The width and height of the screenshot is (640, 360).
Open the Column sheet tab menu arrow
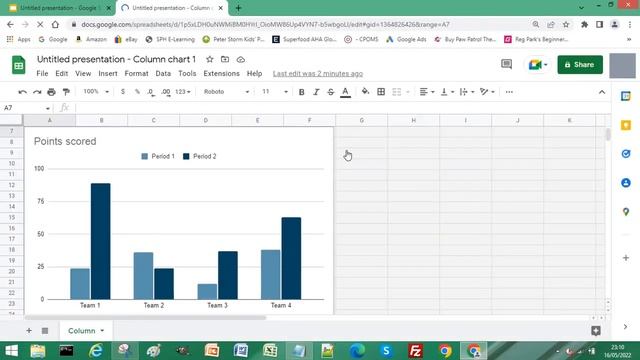102,331
